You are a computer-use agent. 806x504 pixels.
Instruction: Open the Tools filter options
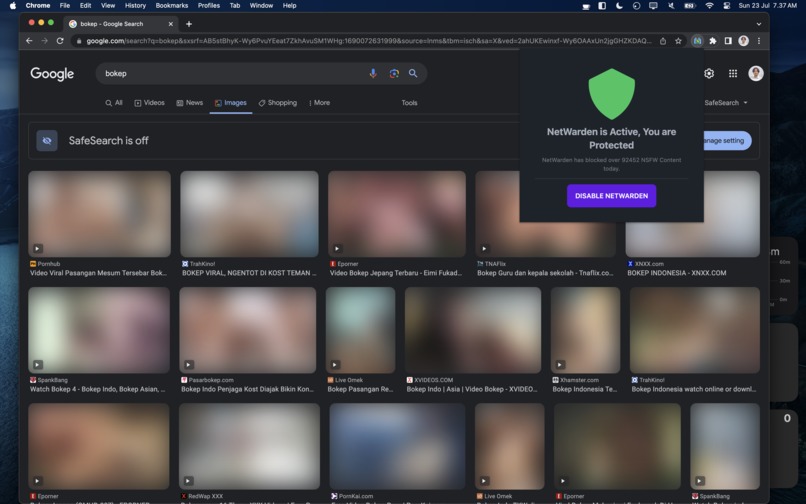pyautogui.click(x=409, y=103)
